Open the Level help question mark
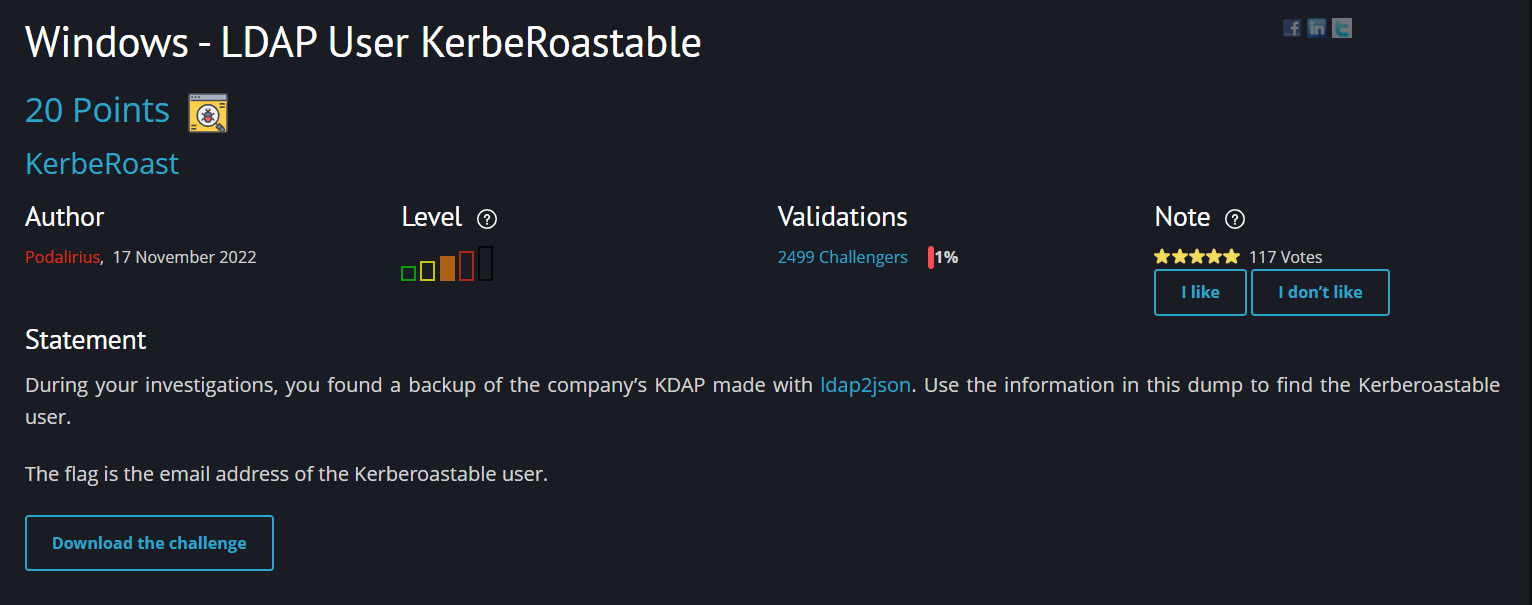Viewport: 1532px width, 605px height. tap(487, 219)
